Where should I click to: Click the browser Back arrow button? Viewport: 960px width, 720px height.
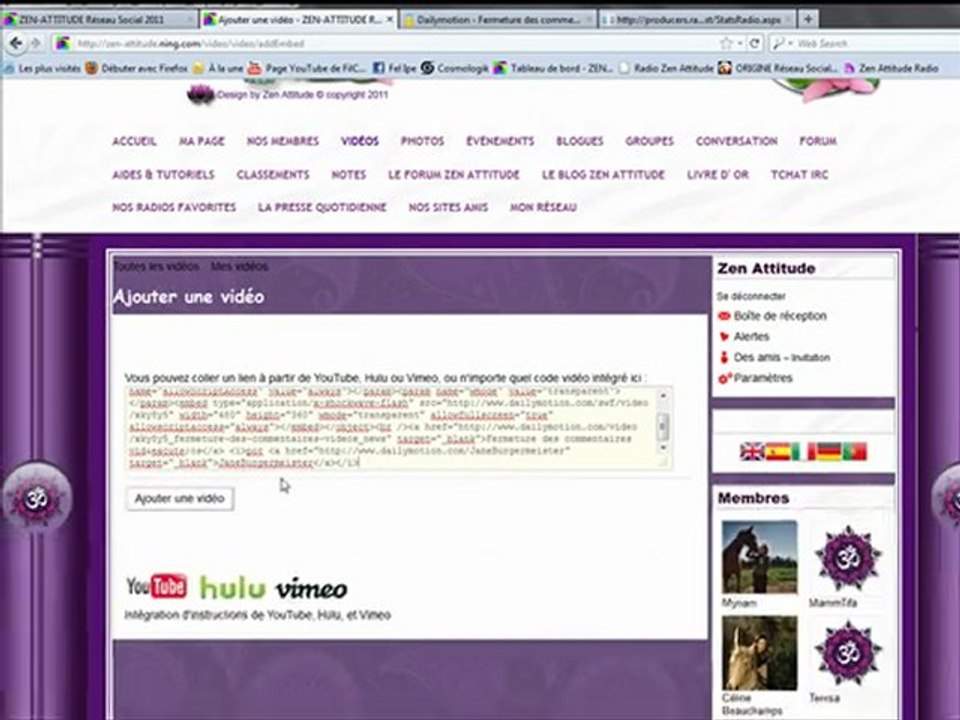click(x=16, y=43)
